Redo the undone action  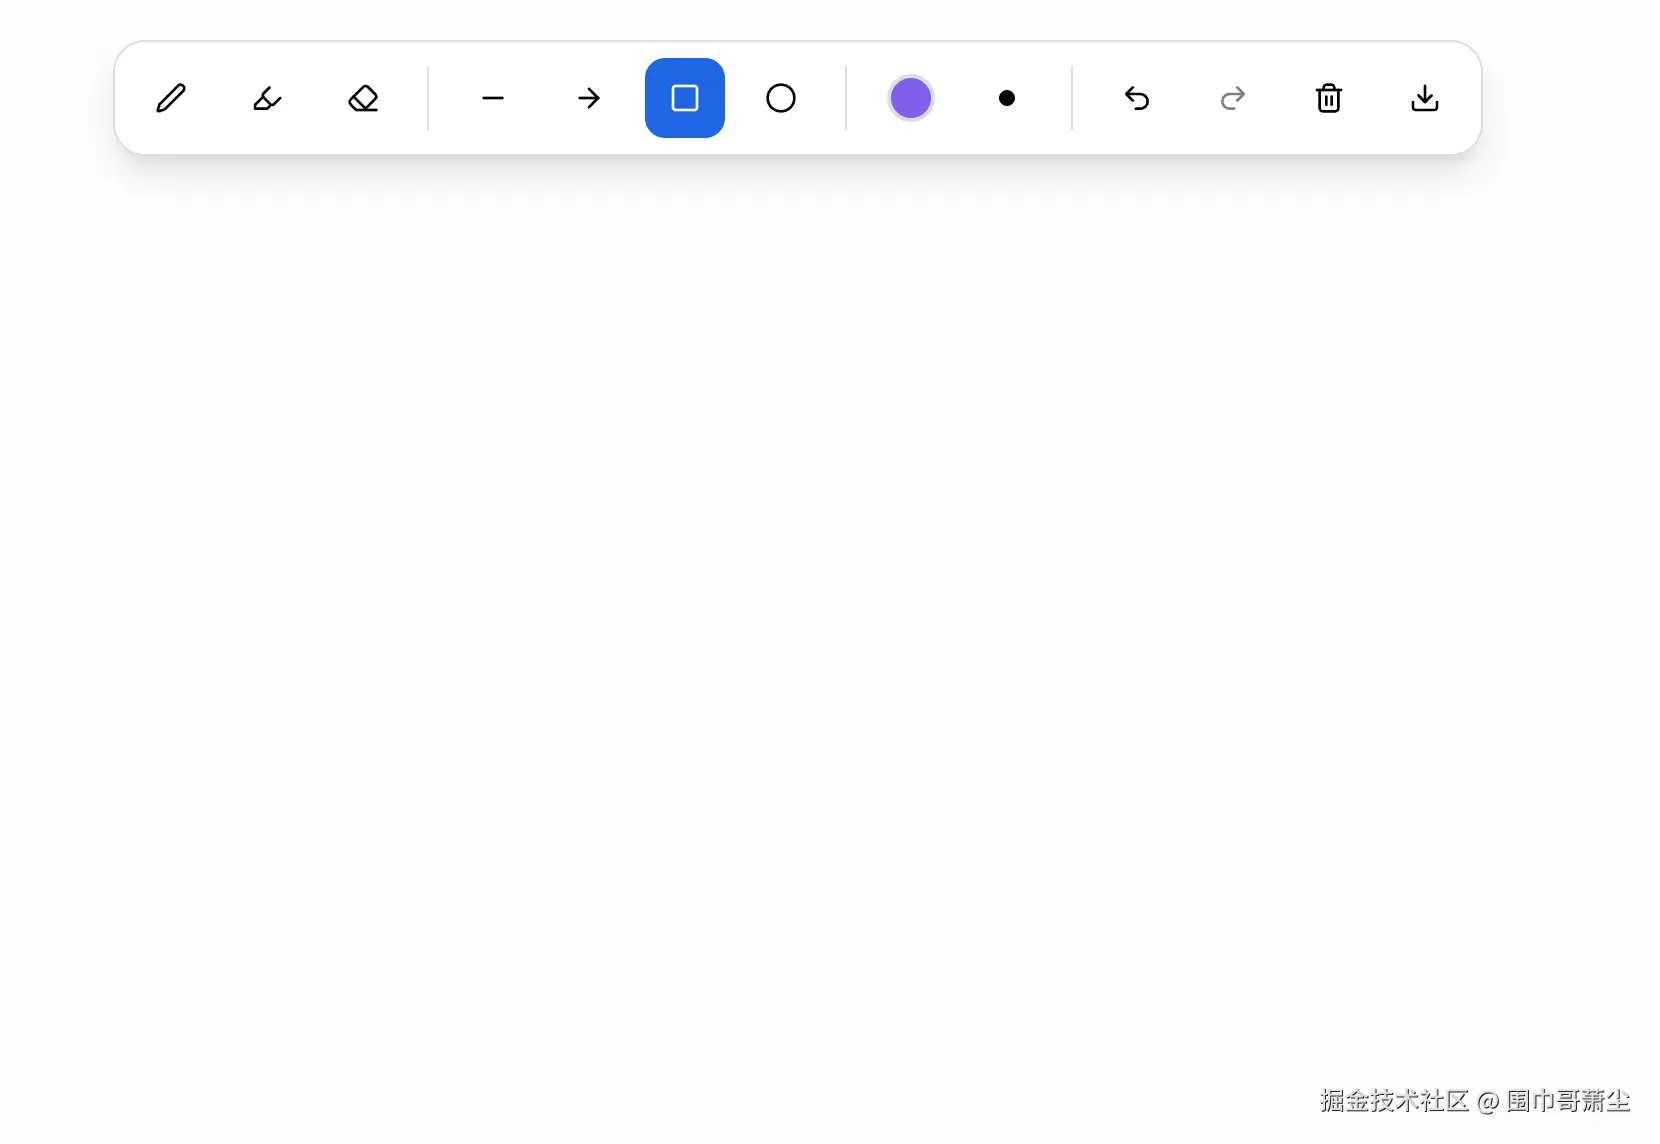tap(1233, 98)
